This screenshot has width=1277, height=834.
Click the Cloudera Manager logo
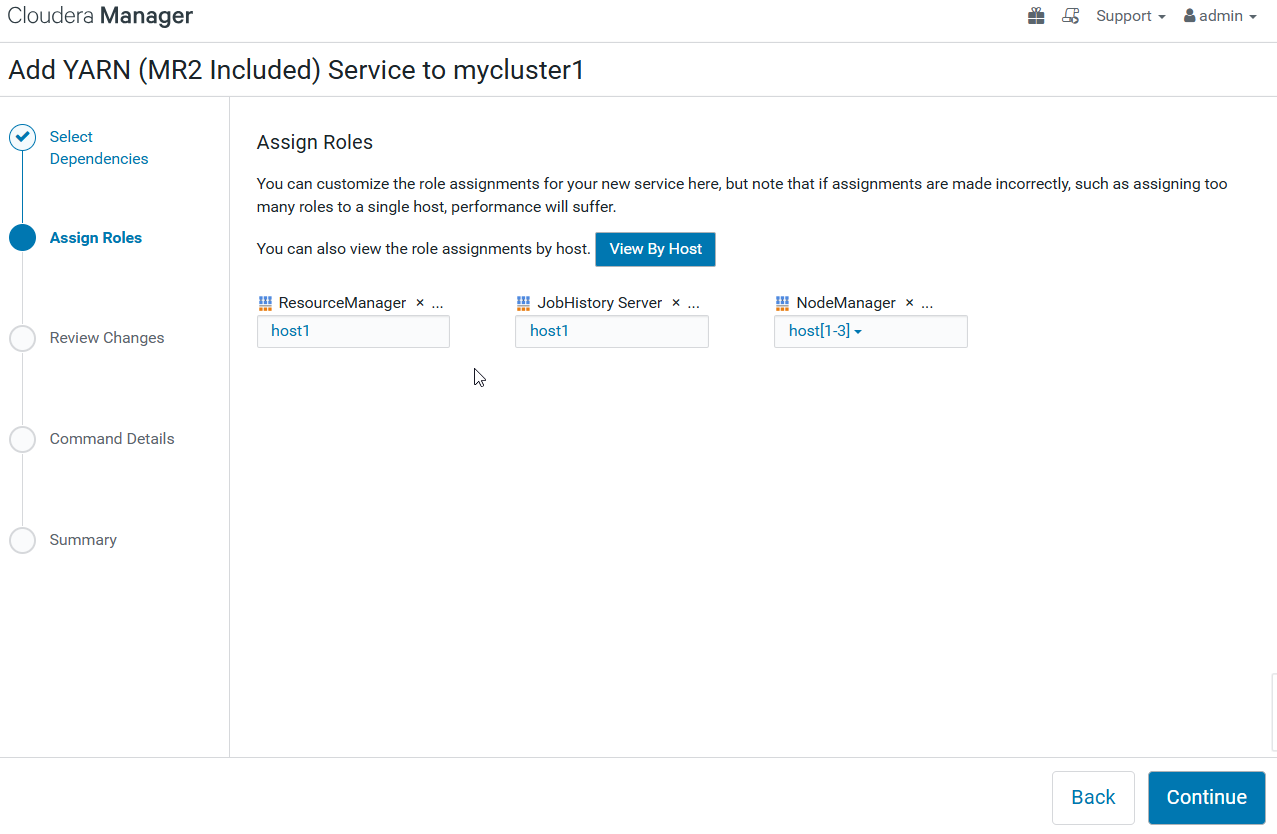pyautogui.click(x=100, y=16)
